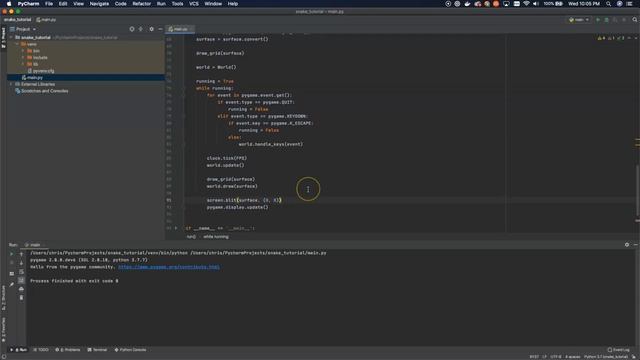The height and width of the screenshot is (360, 640).
Task: Click the locate/select opened file target icon
Action: (x=132, y=29)
